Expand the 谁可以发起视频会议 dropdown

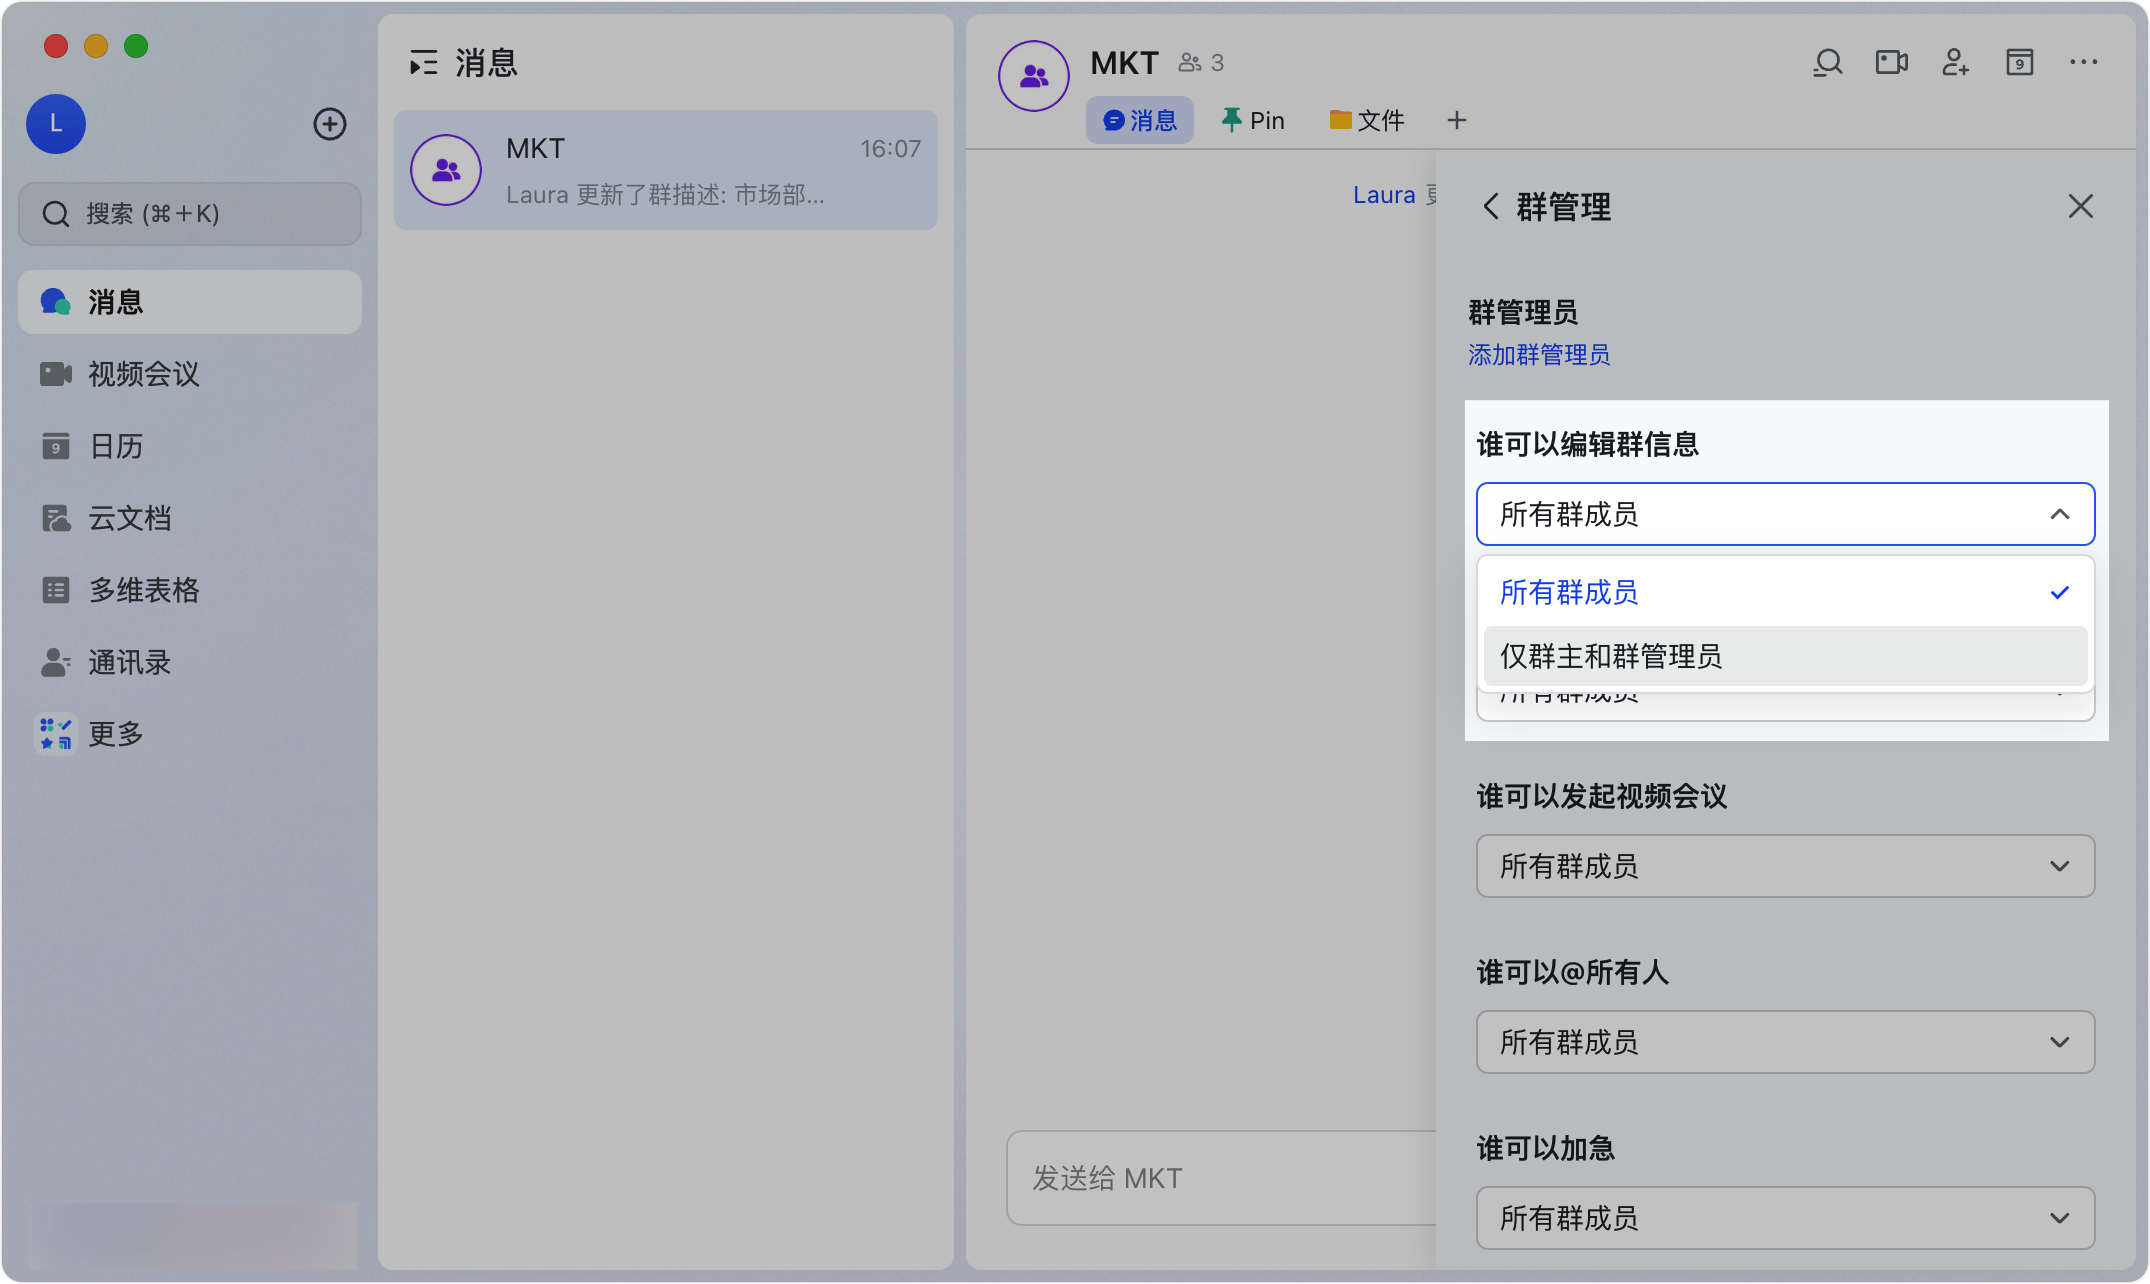(x=1786, y=866)
